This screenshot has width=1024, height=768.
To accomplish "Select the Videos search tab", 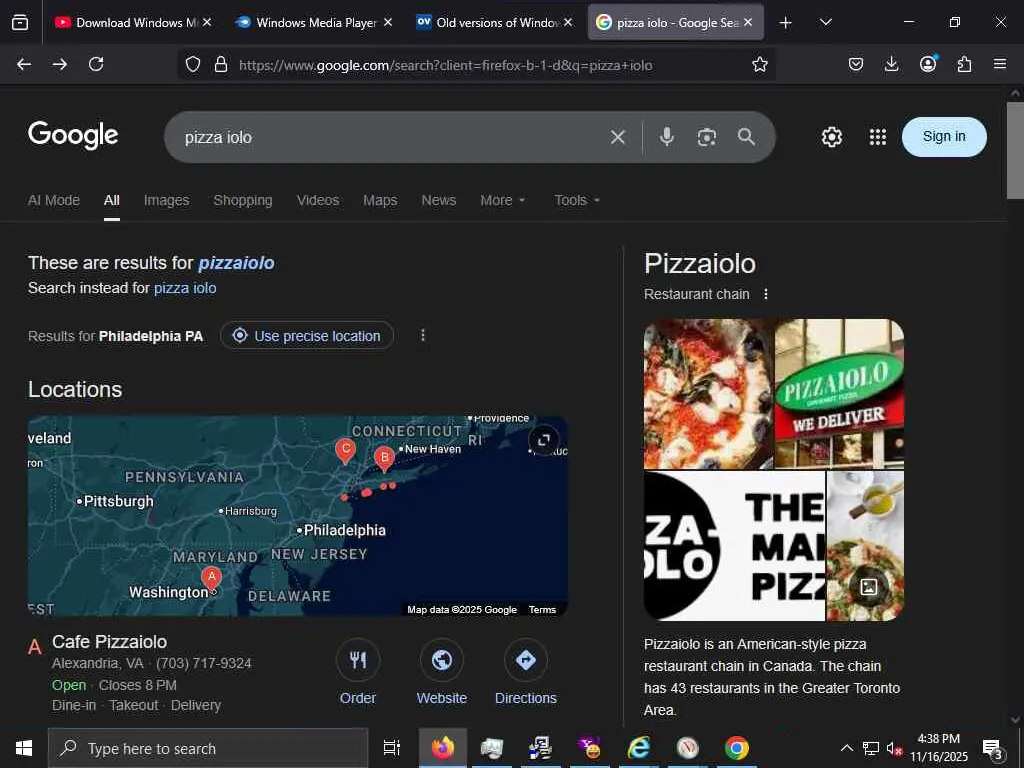I will point(318,200).
